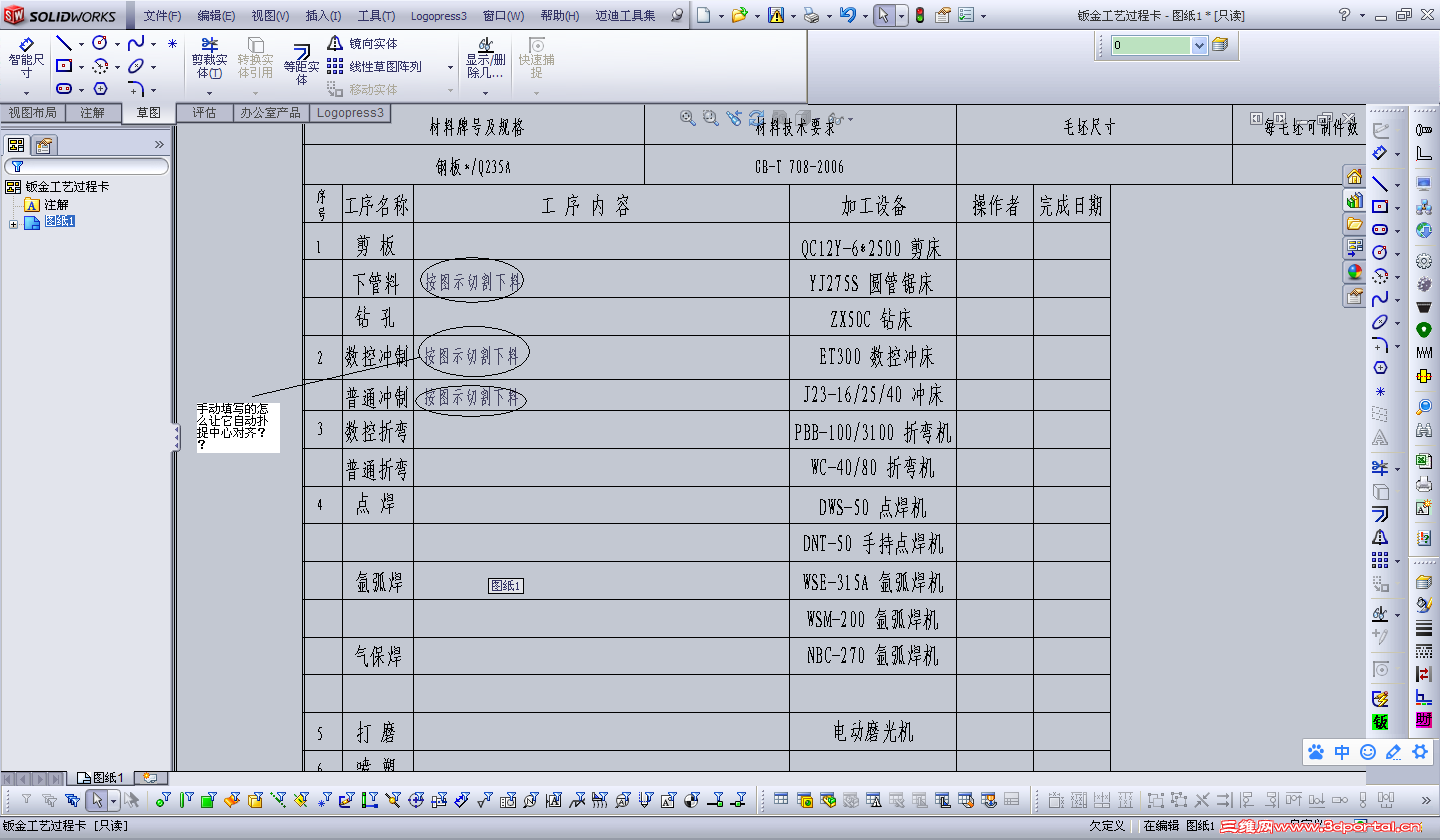Viewport: 1440px width, 840px height.
Task: Switch to the 评估 ribbon tab
Action: click(204, 112)
